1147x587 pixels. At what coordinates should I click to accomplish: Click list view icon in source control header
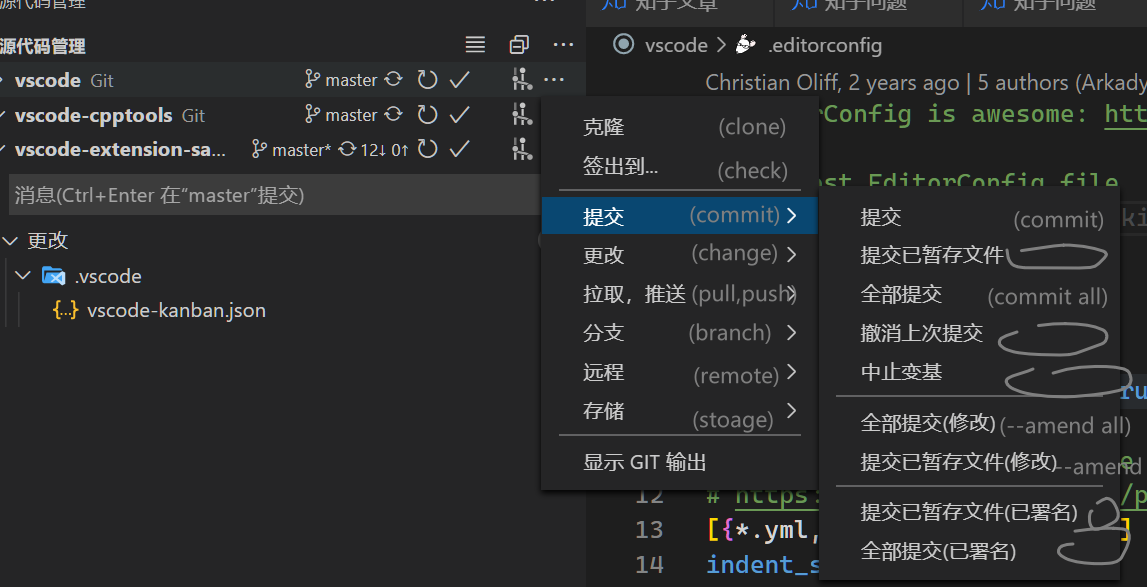(475, 45)
